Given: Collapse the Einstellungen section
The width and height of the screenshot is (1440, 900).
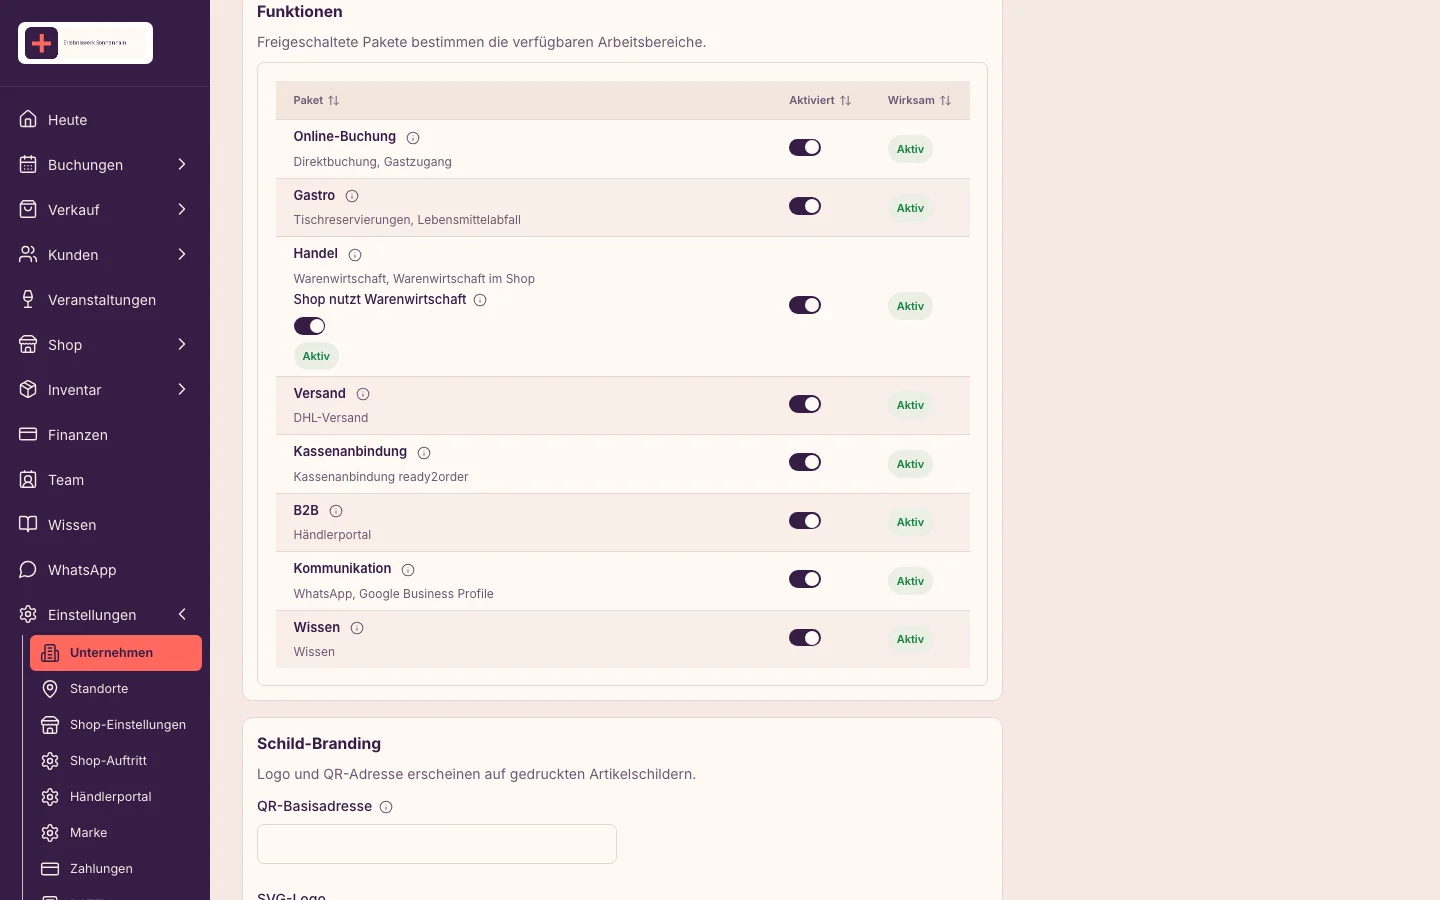Looking at the screenshot, I should click(x=182, y=614).
